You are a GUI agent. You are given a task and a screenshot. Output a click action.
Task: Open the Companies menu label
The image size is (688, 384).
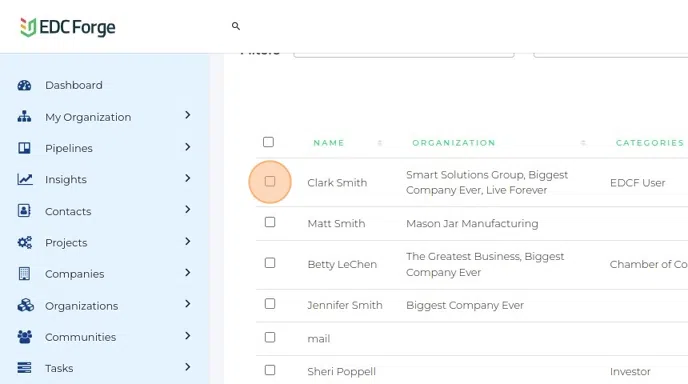[x=75, y=274]
